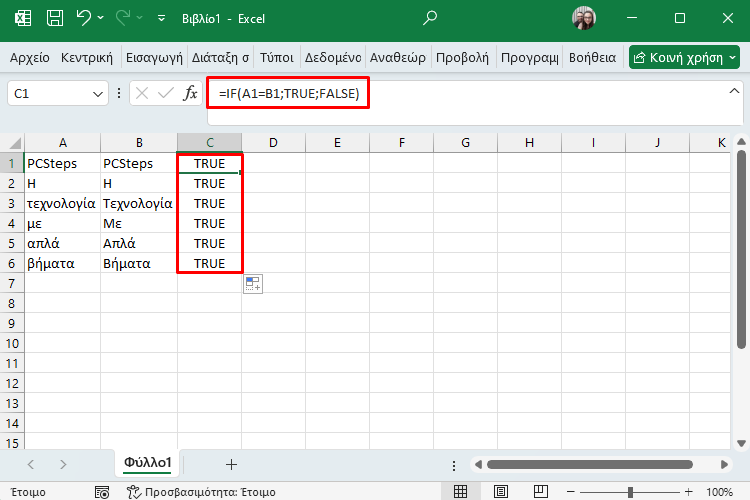This screenshot has width=750, height=500.
Task: Confirm the formula with checkmark icon
Action: tap(165, 93)
